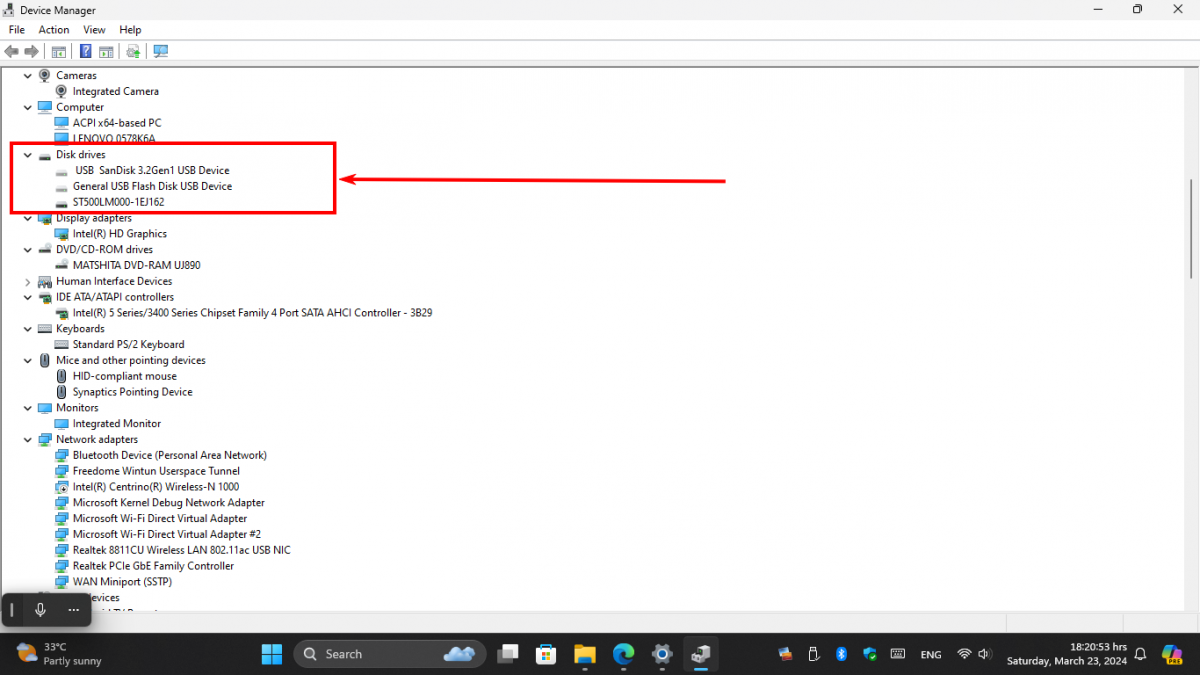Select the Integrated Camera webcam icon

(62, 91)
